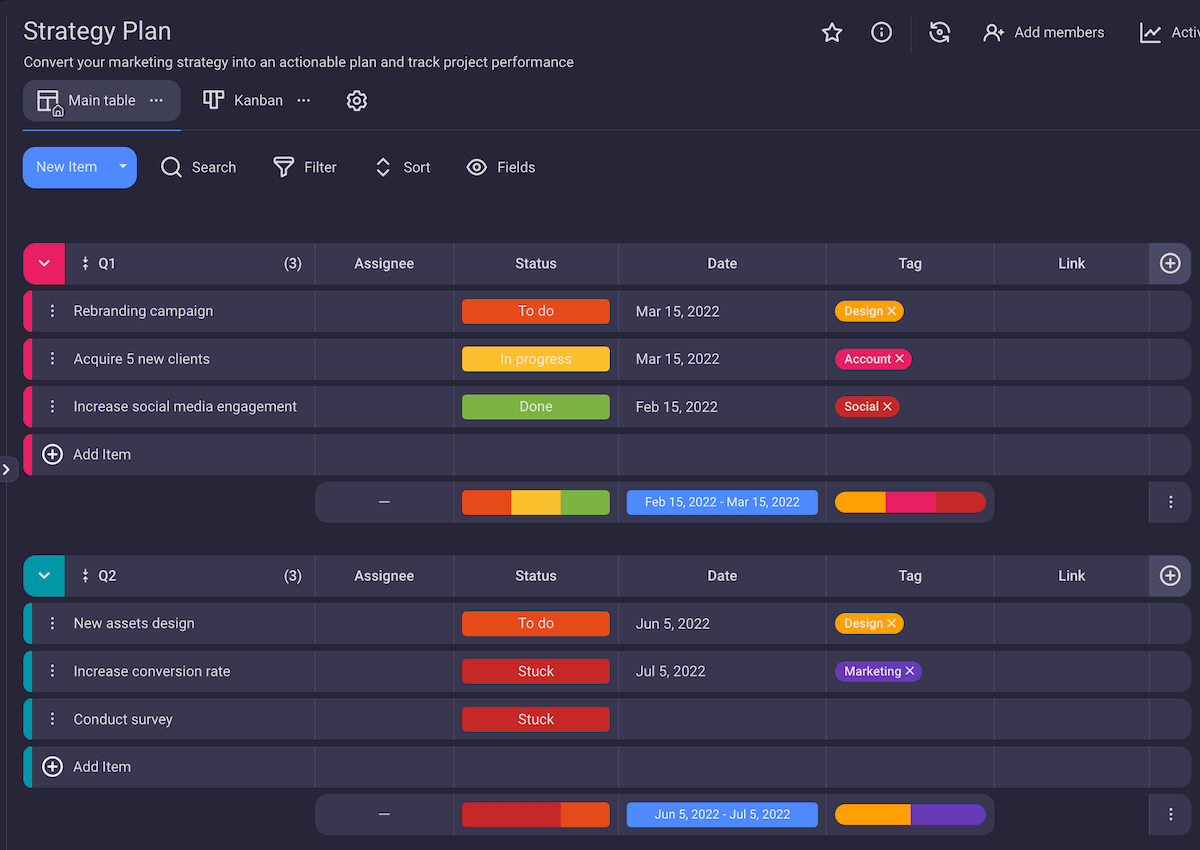The width and height of the screenshot is (1200, 850).
Task: Open the view settings gear icon
Action: pos(357,101)
